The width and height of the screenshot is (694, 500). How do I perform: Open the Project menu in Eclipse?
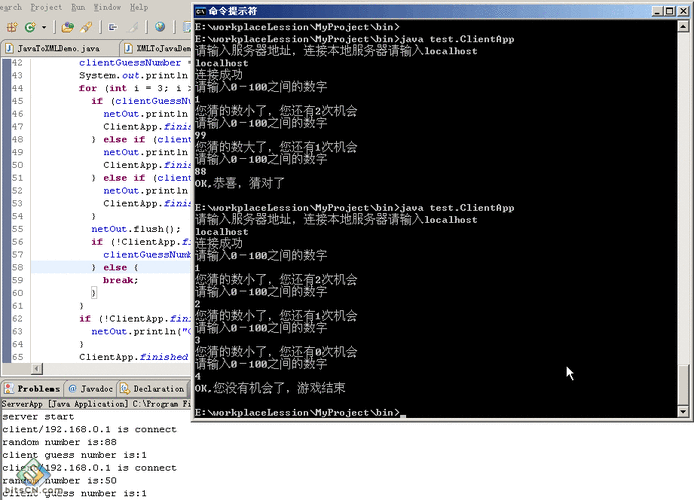click(x=46, y=7)
